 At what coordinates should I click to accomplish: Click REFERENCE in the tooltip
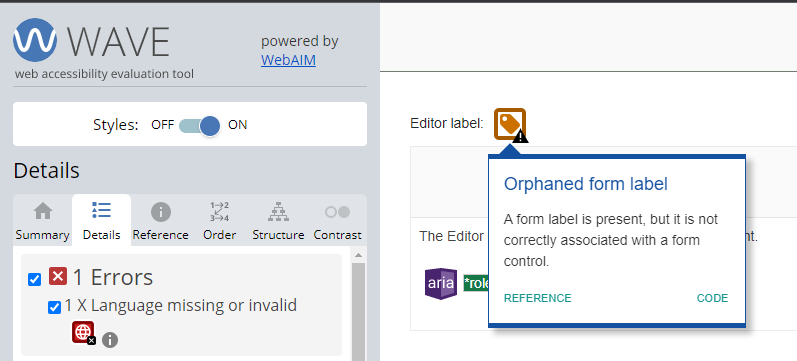click(537, 298)
